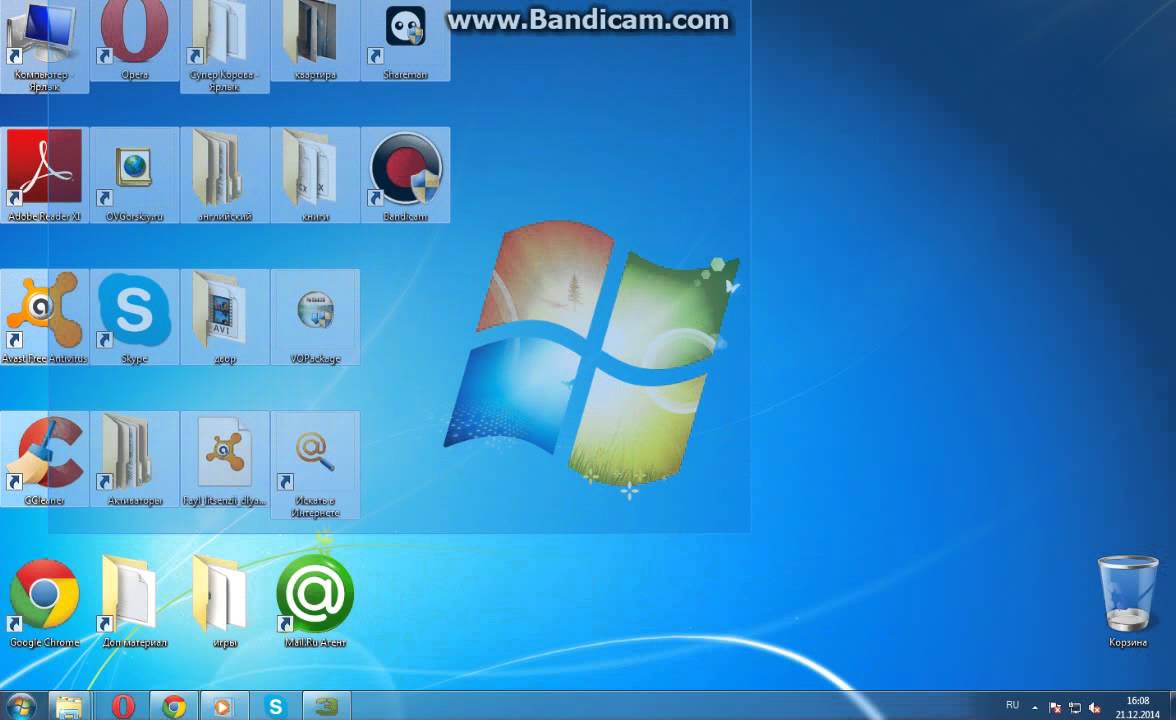1176x720 pixels.
Task: Select the Avast Free Antivirus desktop icon
Action: click(x=44, y=316)
